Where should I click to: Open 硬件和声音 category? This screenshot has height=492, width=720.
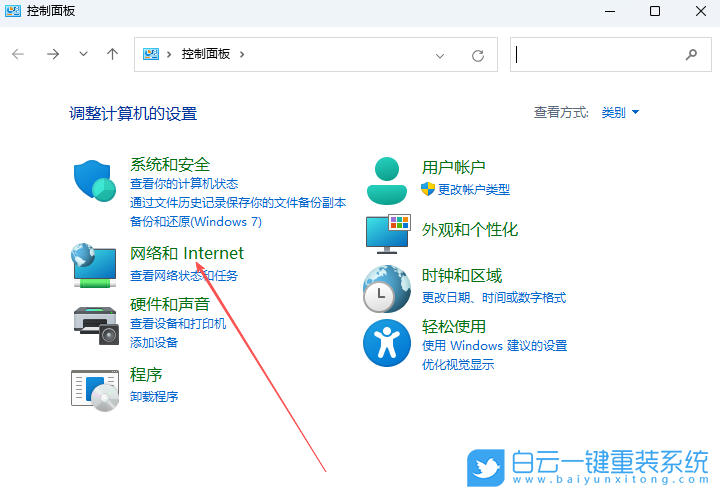pyautogui.click(x=170, y=304)
